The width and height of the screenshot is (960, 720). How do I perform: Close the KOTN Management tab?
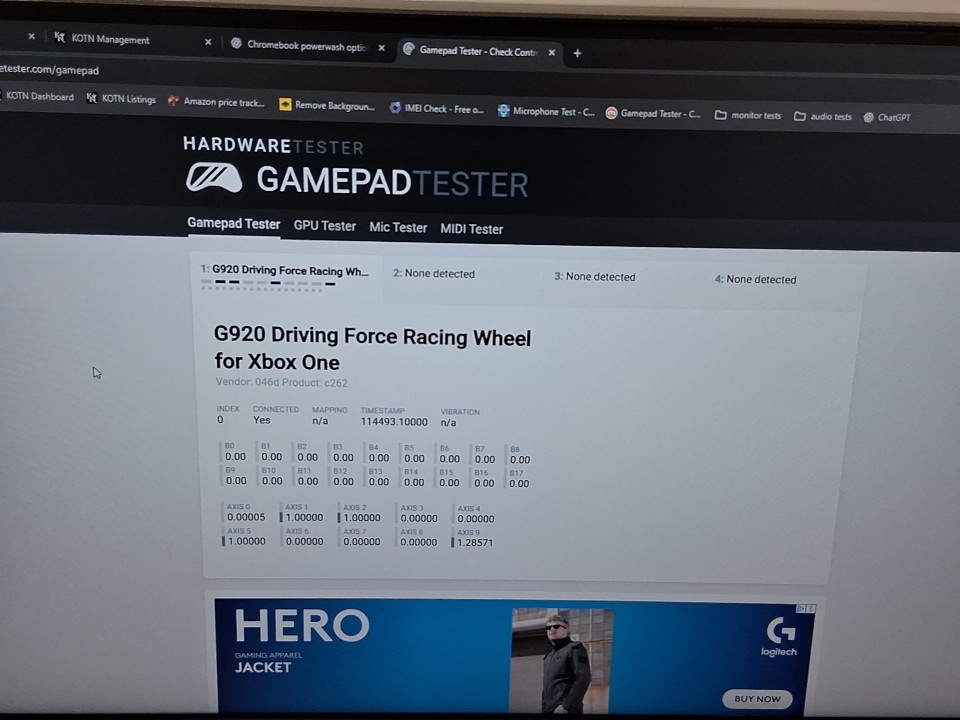[x=208, y=42]
